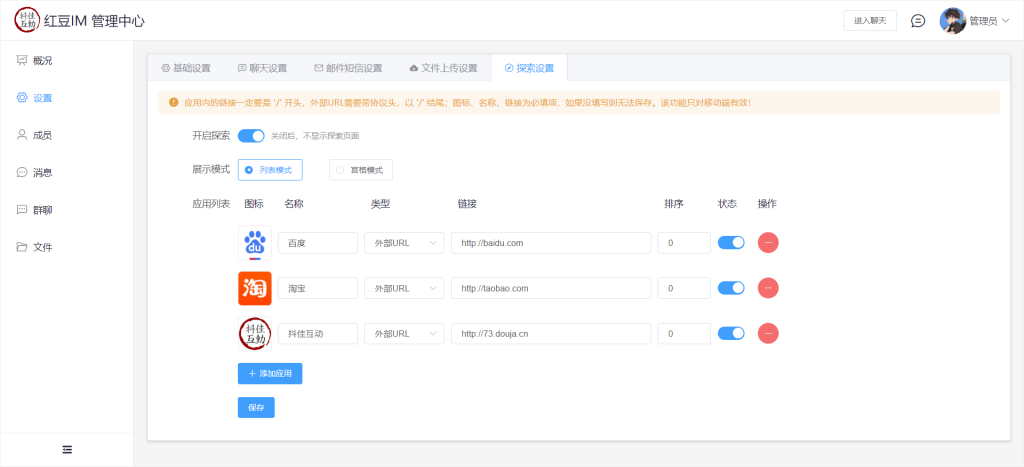Open the type dropdown for 淘宝
The width and height of the screenshot is (1024, 467).
coord(404,288)
